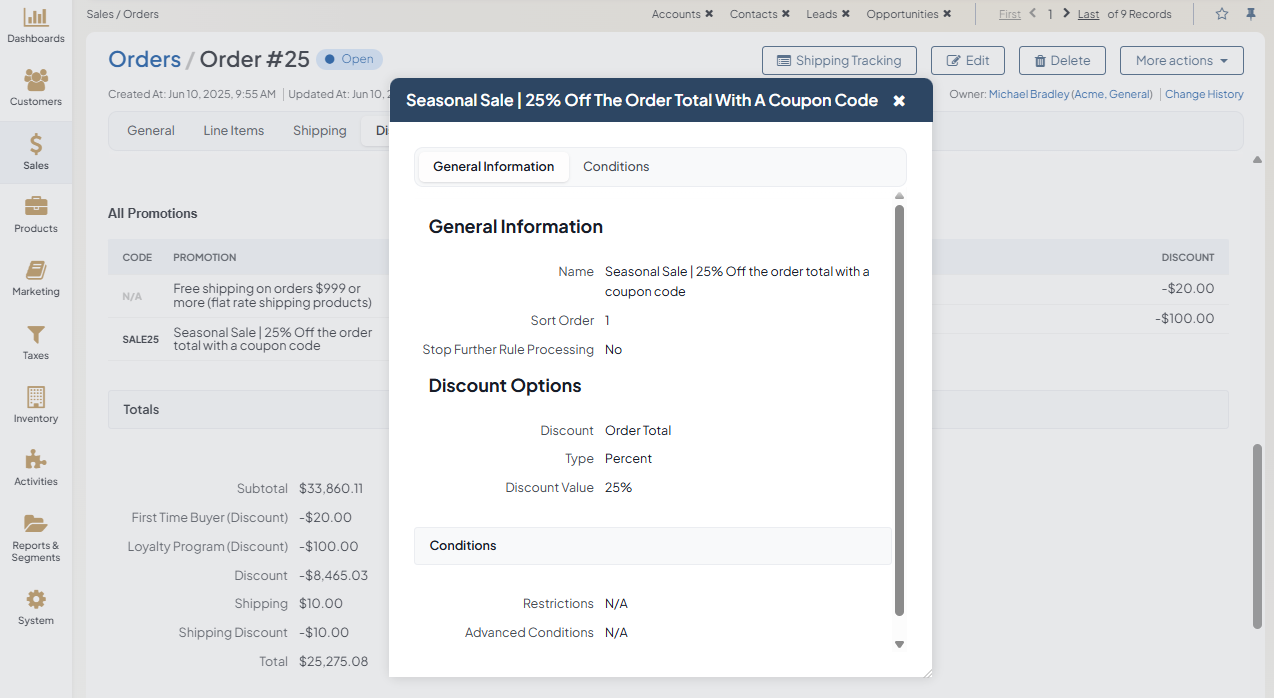Collapse the Conditions section header in dialog
The width and height of the screenshot is (1274, 698).
point(652,546)
